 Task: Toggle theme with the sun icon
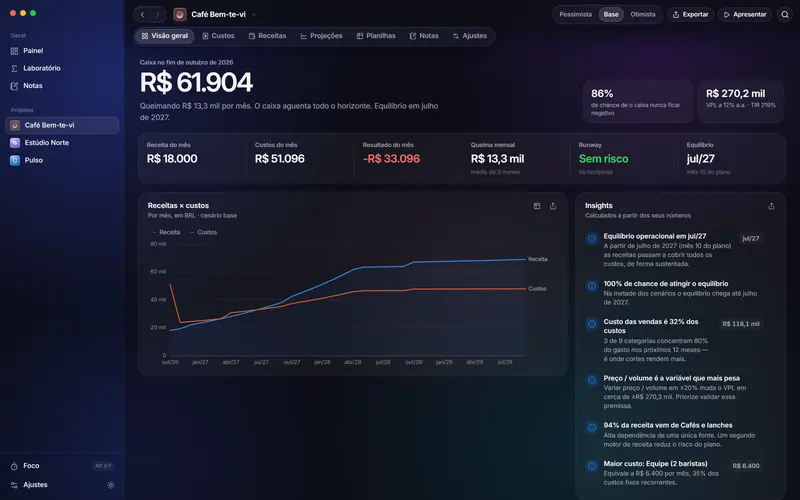tap(111, 485)
